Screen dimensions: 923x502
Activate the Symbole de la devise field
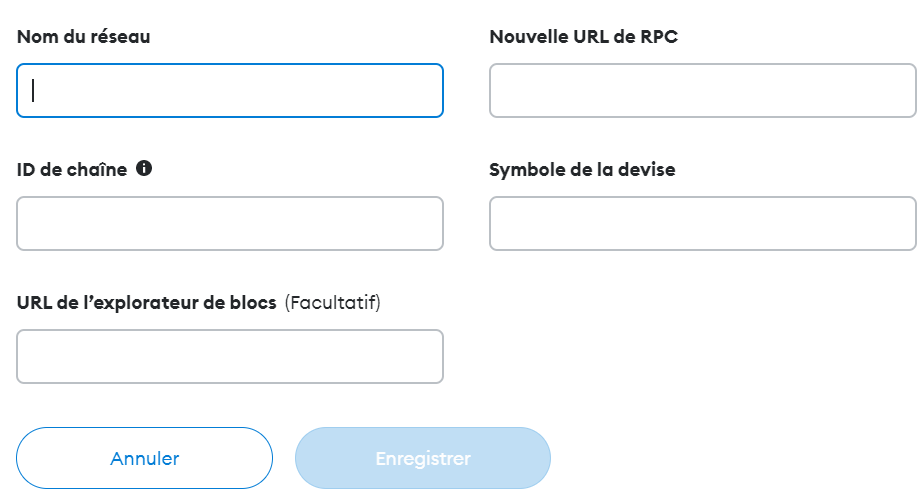(x=702, y=223)
